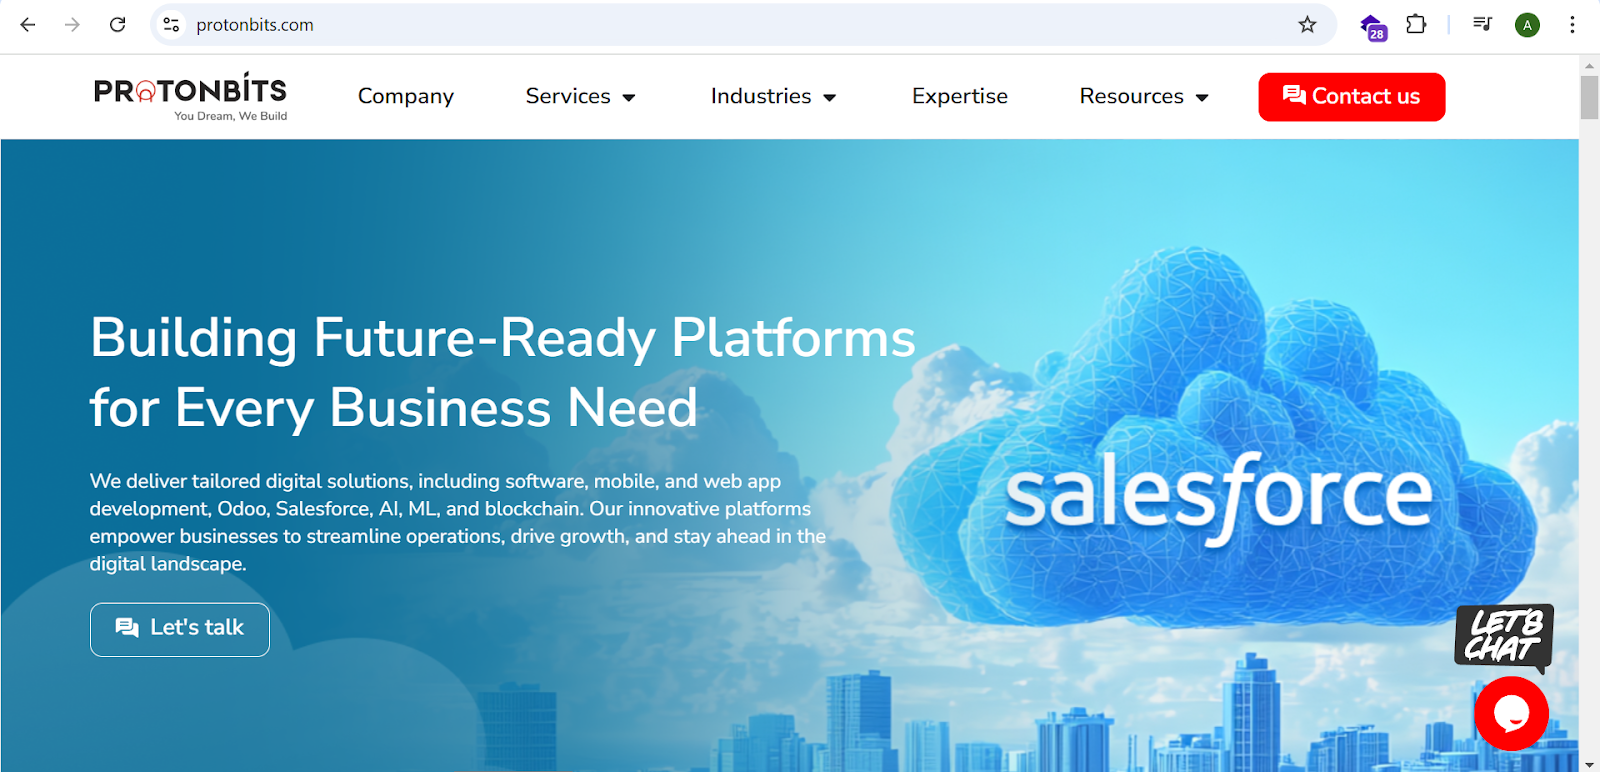Click the Protonbits logo
Viewport: 1600px width, 772px height.
[x=190, y=97]
